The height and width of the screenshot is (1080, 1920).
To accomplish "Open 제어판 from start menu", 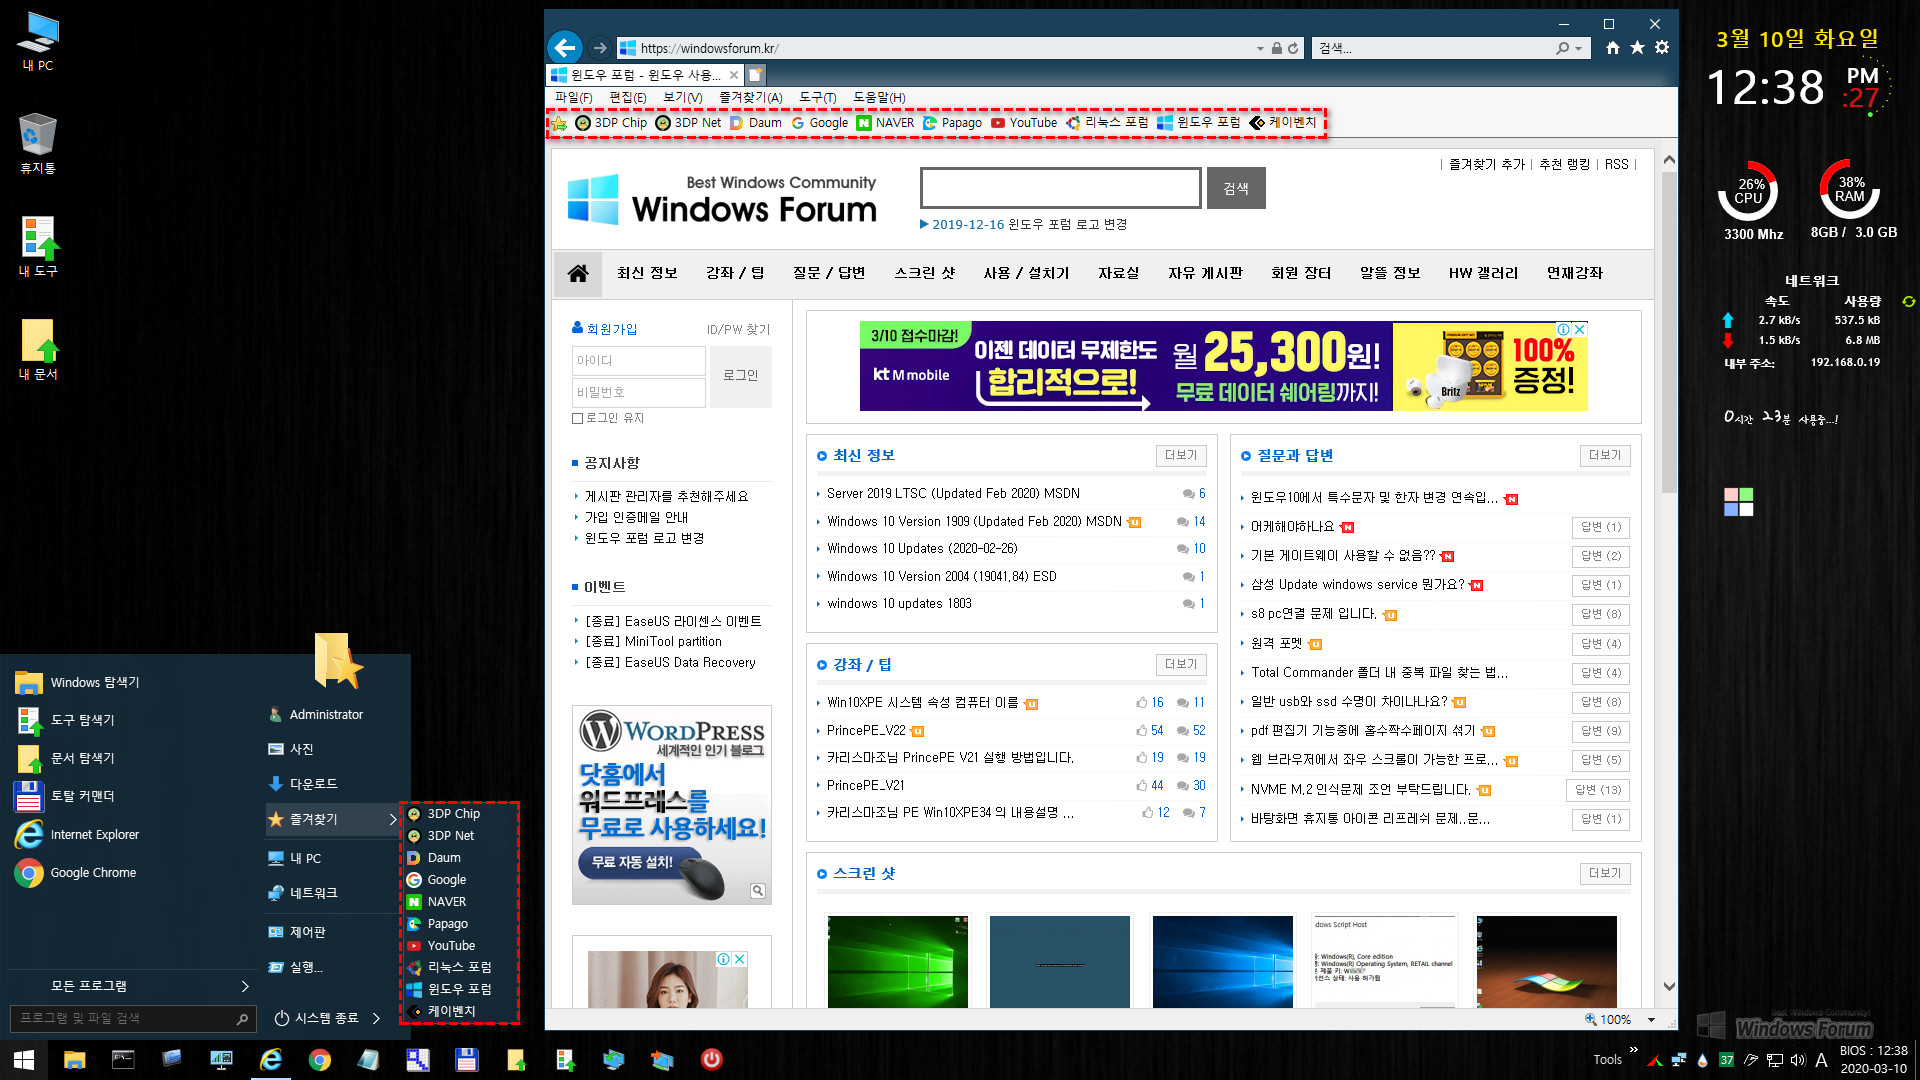I will coord(297,932).
